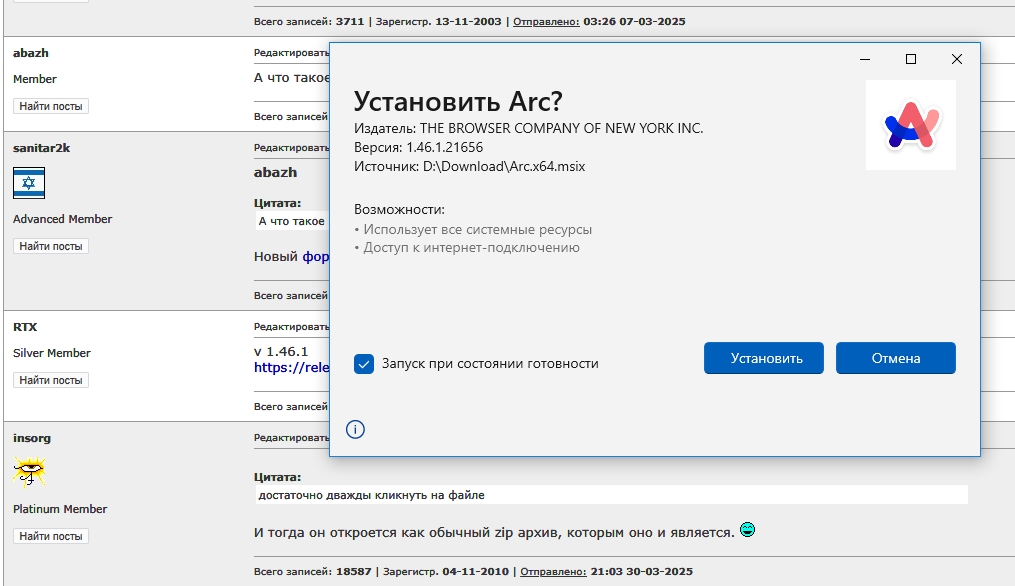This screenshot has width=1015, height=586.
Task: Click Advanced Member rank label
Action: (x=62, y=219)
